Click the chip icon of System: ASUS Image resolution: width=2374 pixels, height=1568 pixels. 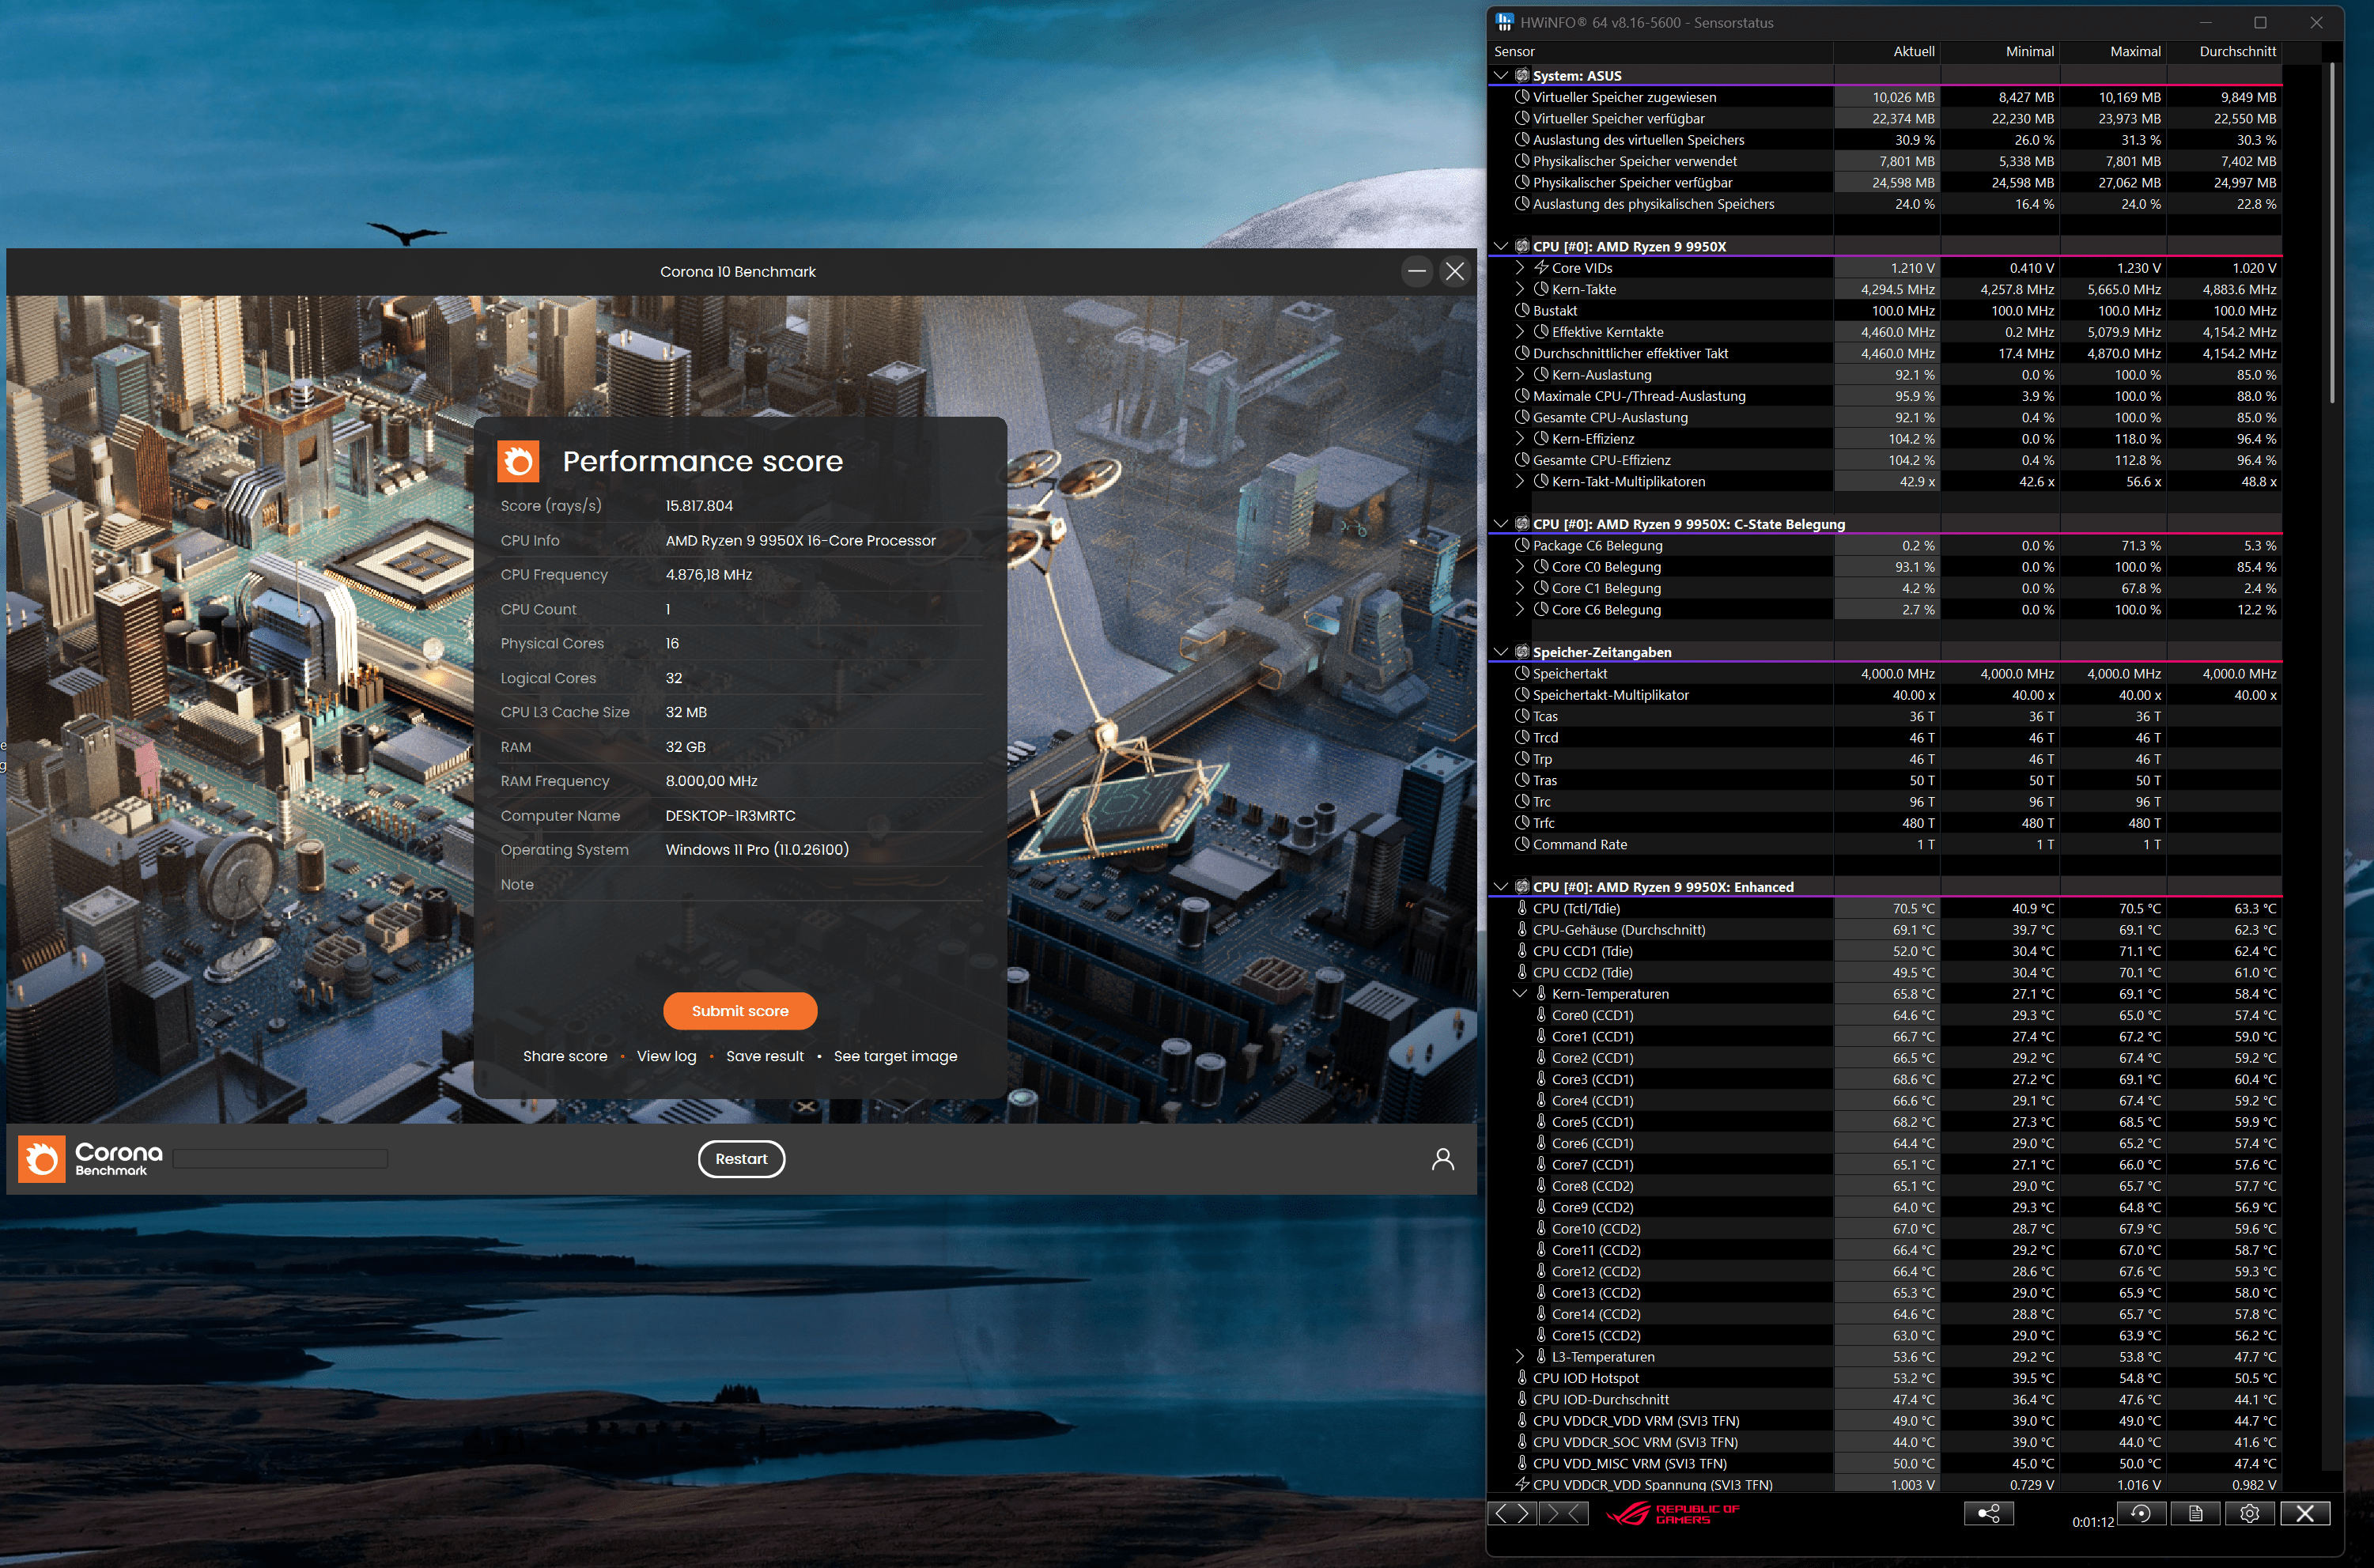(1522, 75)
